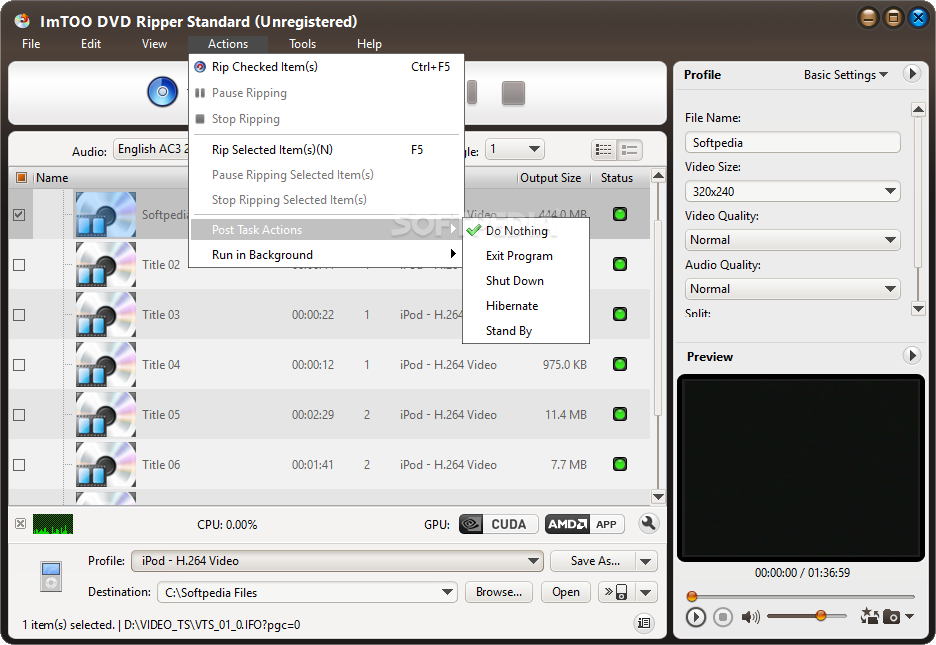Adjust the preview volume slider knob

tap(821, 616)
